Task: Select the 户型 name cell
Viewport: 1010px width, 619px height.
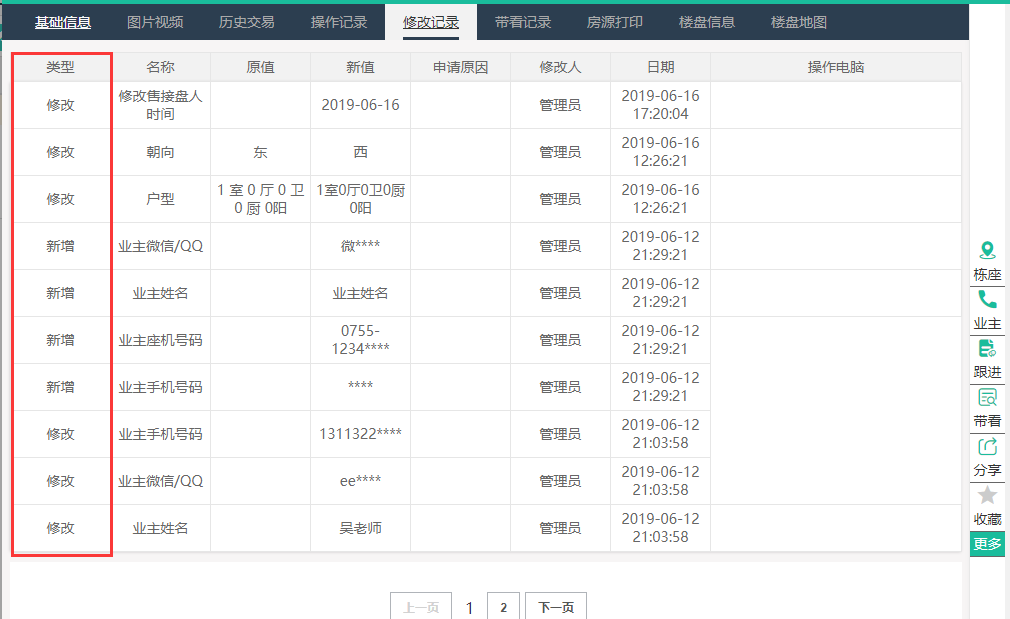Action: click(160, 199)
